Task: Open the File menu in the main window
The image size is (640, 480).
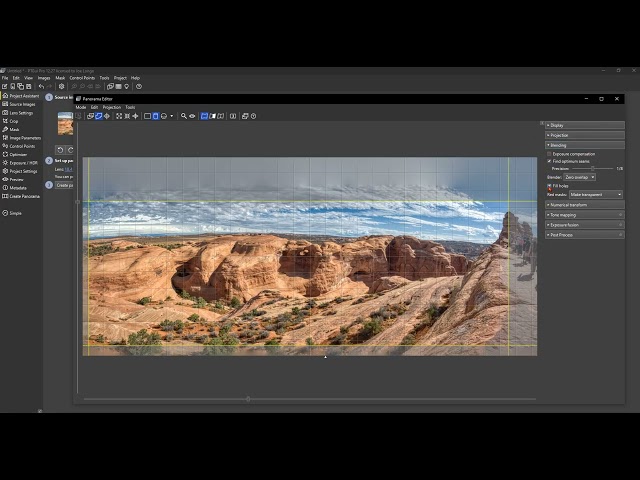Action: click(5, 78)
